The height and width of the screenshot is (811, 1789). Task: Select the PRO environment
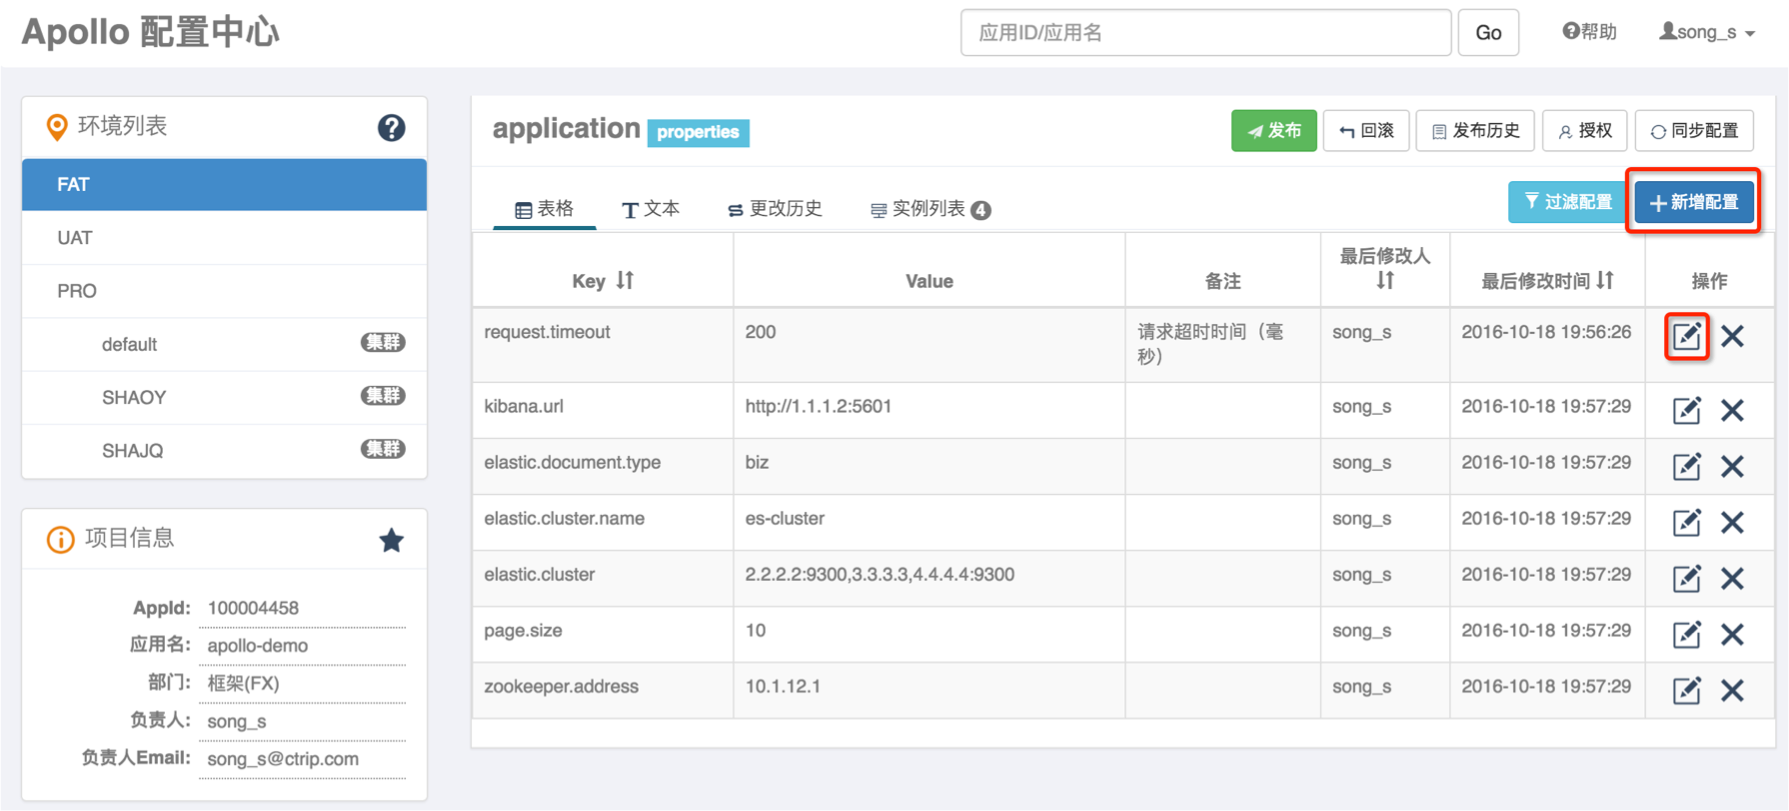(x=224, y=291)
